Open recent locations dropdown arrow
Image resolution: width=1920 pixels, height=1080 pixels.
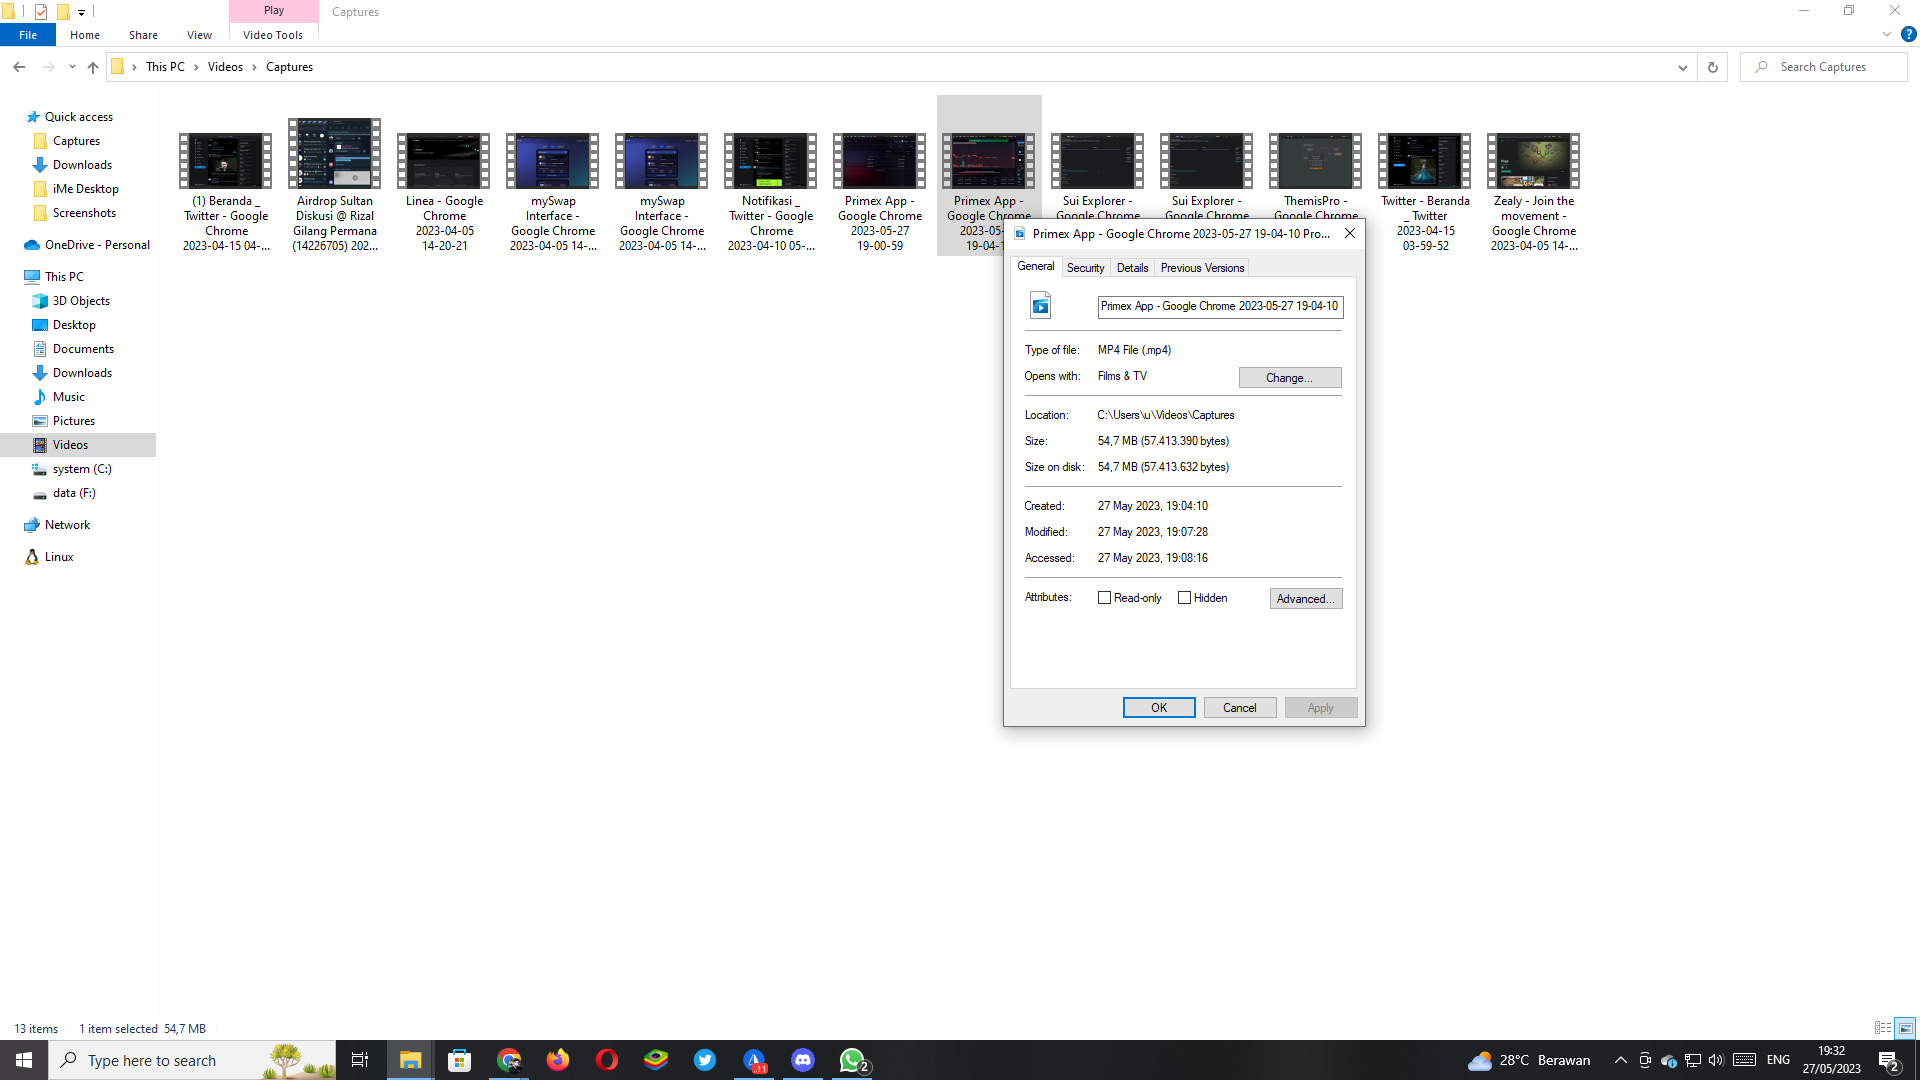coord(72,67)
